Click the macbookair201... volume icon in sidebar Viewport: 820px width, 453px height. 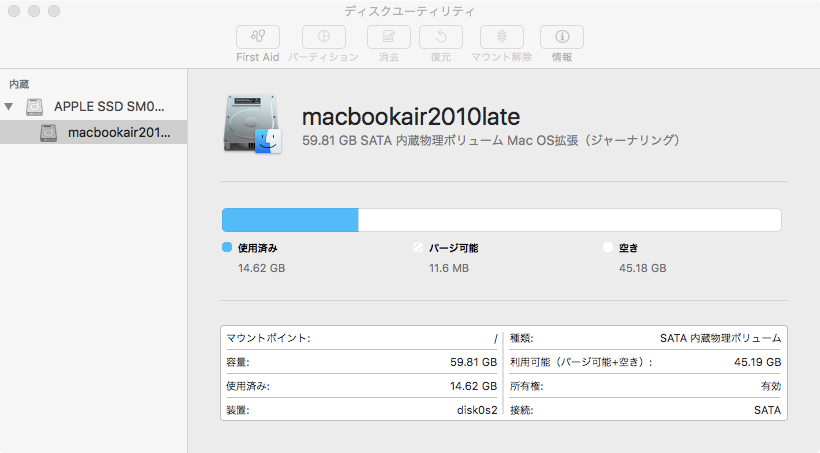[x=49, y=133]
